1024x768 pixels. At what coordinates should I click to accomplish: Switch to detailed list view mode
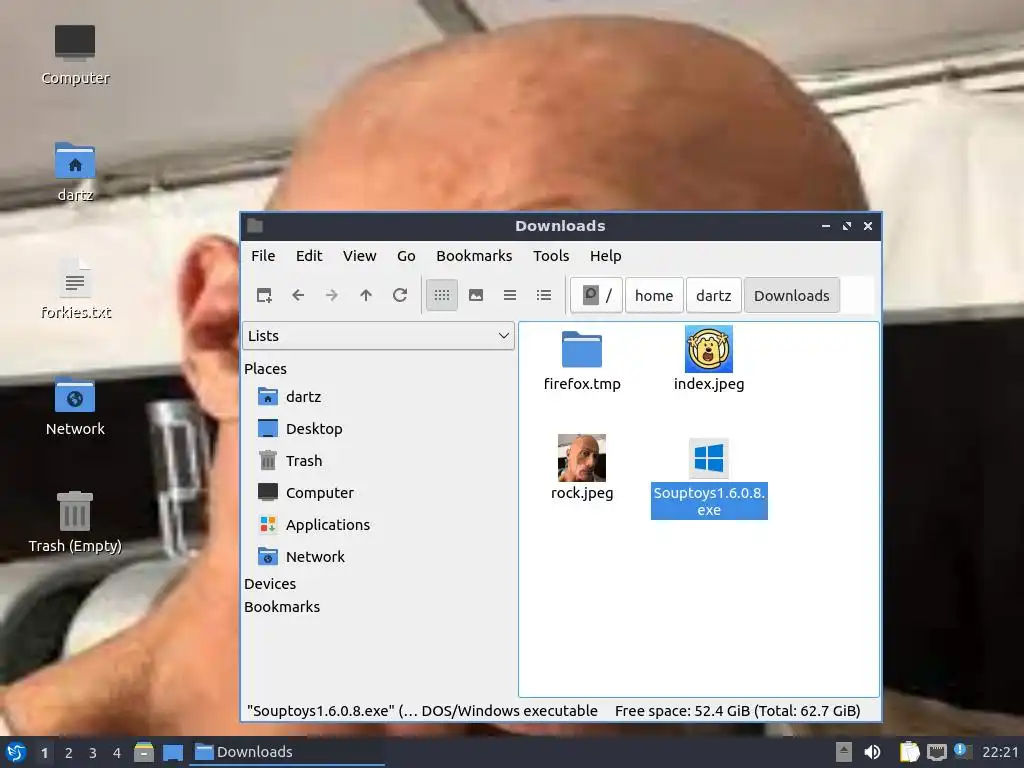click(544, 295)
